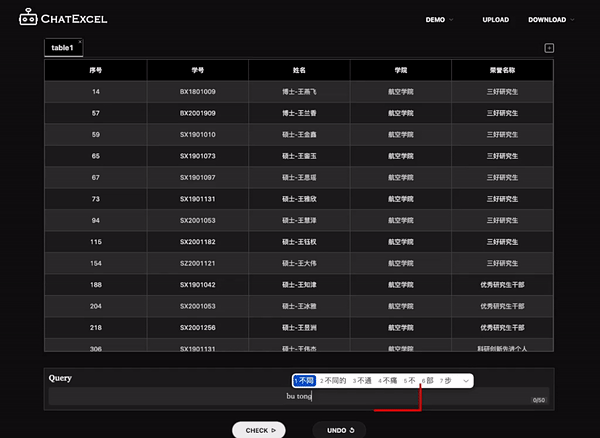The height and width of the screenshot is (438, 600).
Task: Click sequence number 188 cell
Action: coord(96,285)
